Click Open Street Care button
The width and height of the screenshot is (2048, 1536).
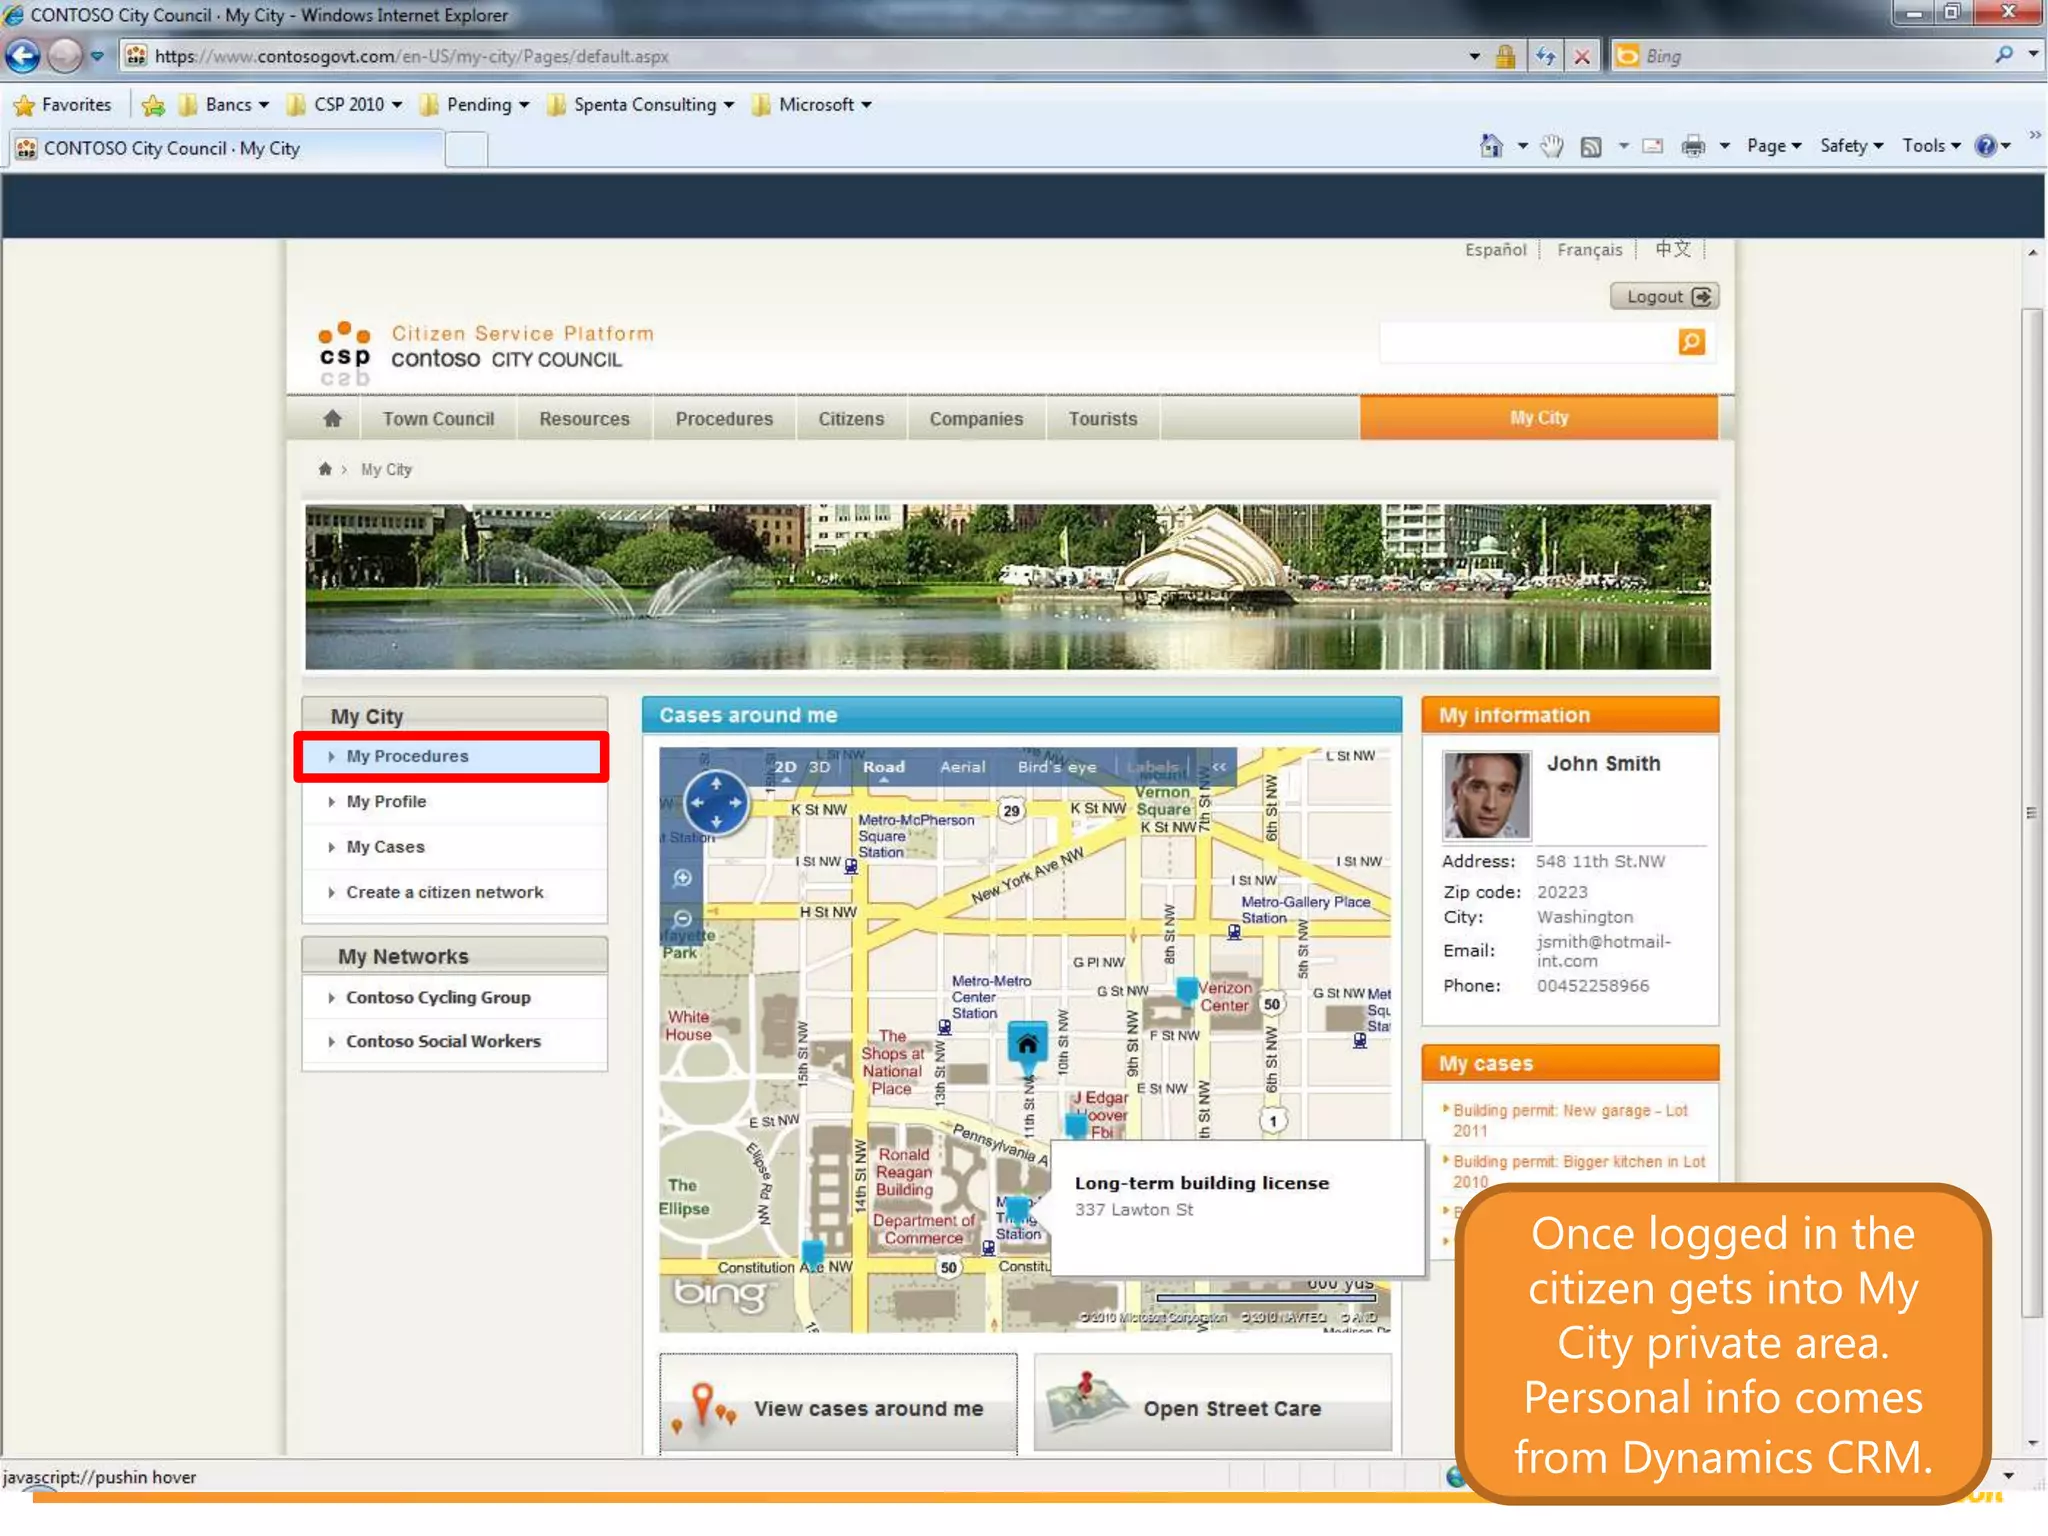[1213, 1404]
